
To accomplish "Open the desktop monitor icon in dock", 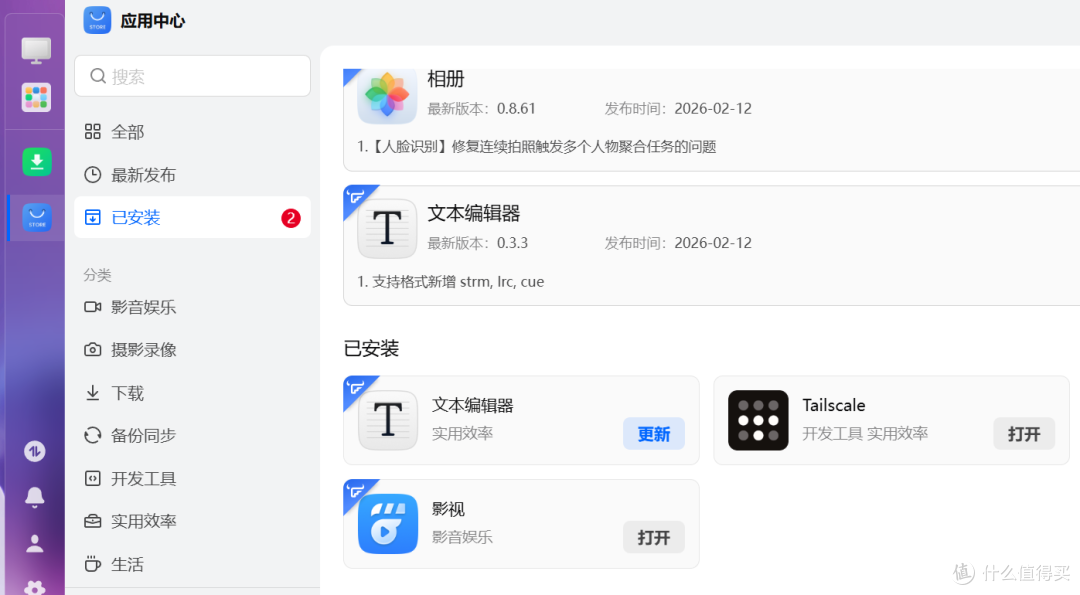I will pos(36,51).
